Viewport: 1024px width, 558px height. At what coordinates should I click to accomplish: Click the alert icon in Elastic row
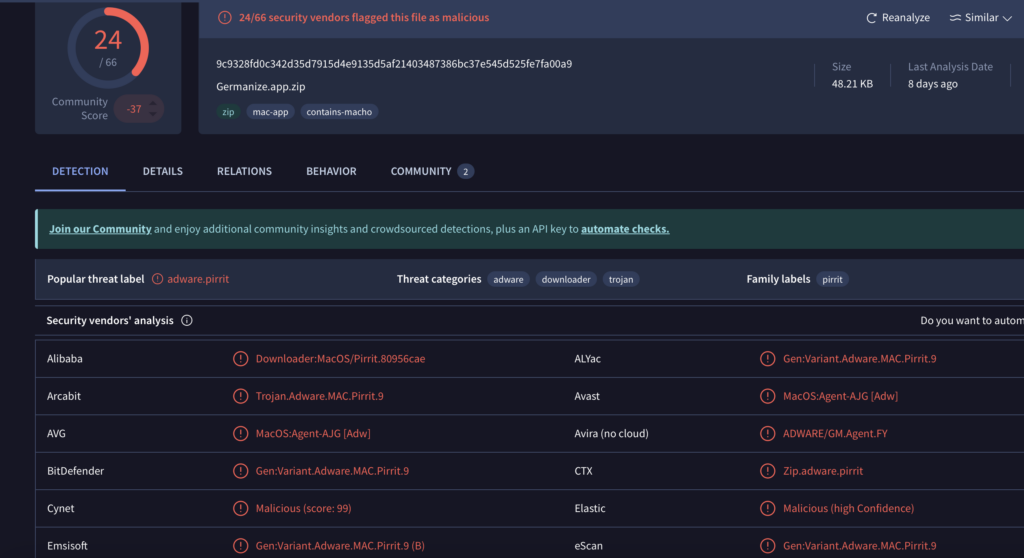tap(767, 508)
